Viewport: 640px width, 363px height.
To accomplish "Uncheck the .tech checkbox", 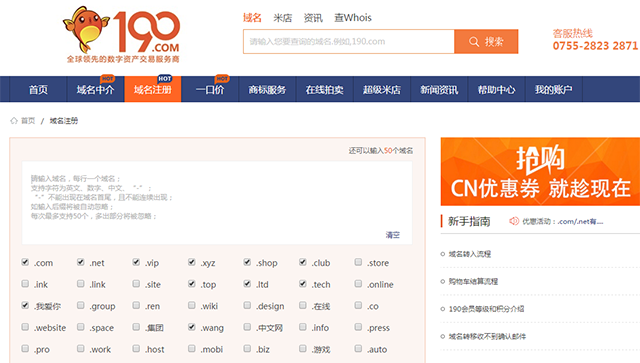I will 302,283.
